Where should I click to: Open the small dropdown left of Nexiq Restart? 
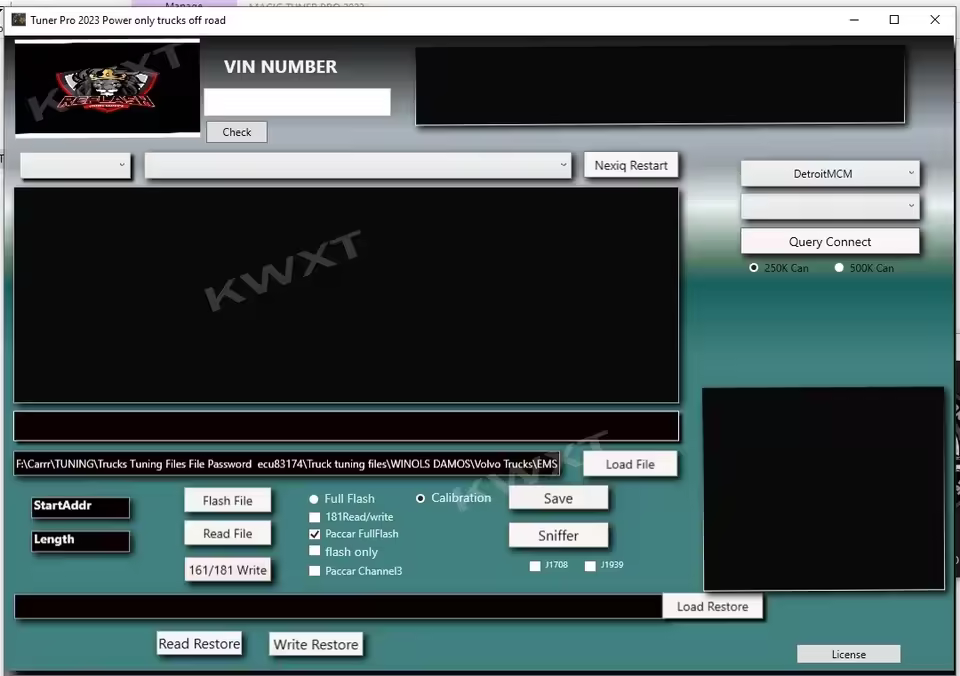(x=76, y=166)
